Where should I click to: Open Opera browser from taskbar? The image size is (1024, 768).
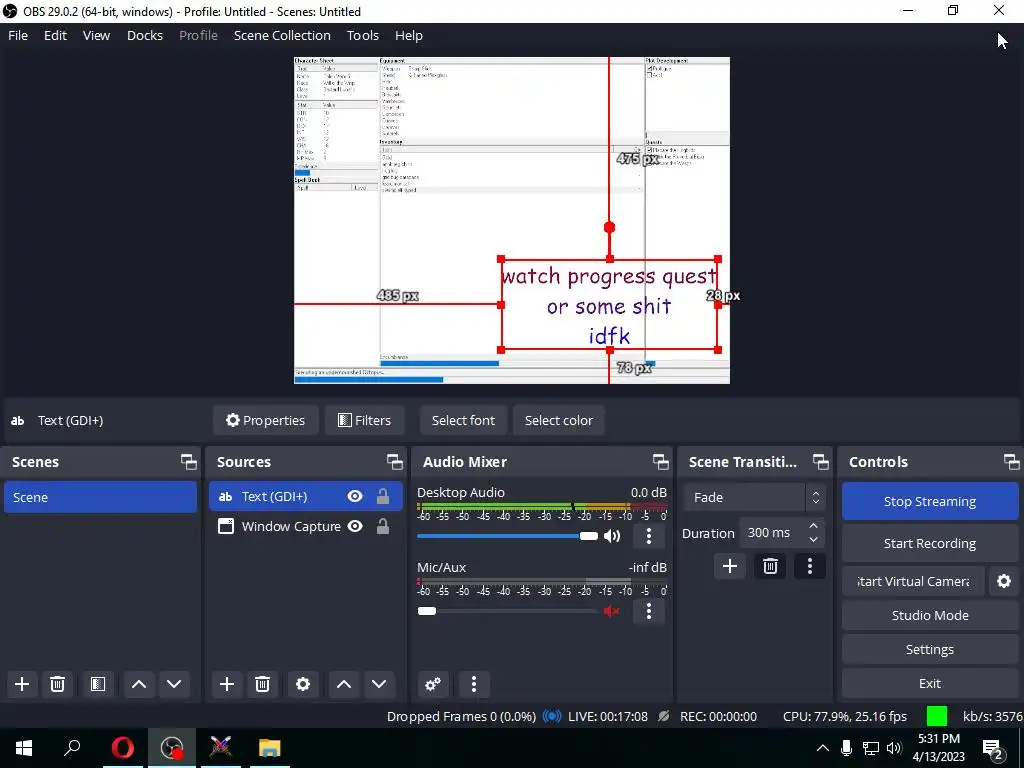[123, 748]
